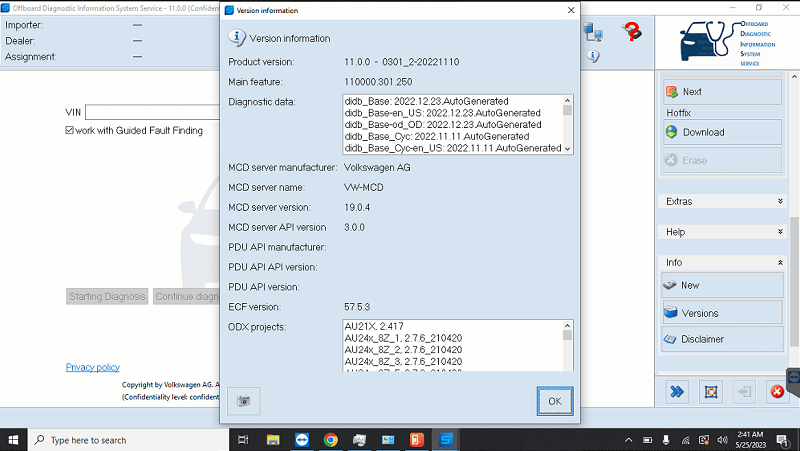Click the logout door icon
The image size is (800, 451).
pyautogui.click(x=744, y=391)
